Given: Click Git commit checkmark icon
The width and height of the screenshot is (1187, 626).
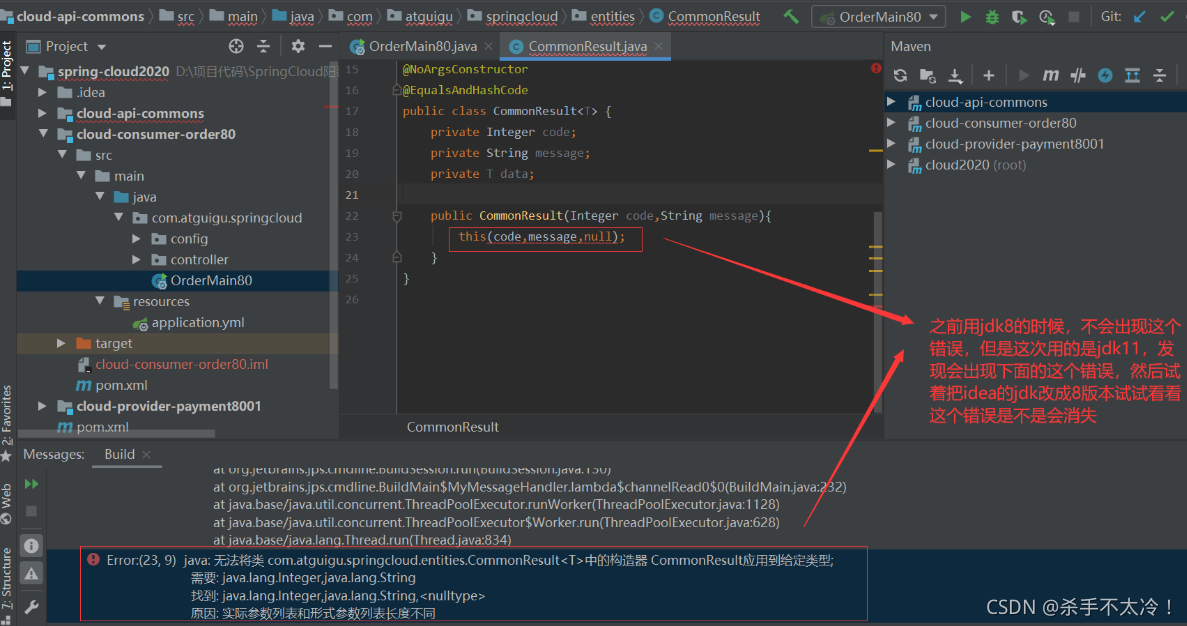Looking at the screenshot, I should [x=1167, y=16].
